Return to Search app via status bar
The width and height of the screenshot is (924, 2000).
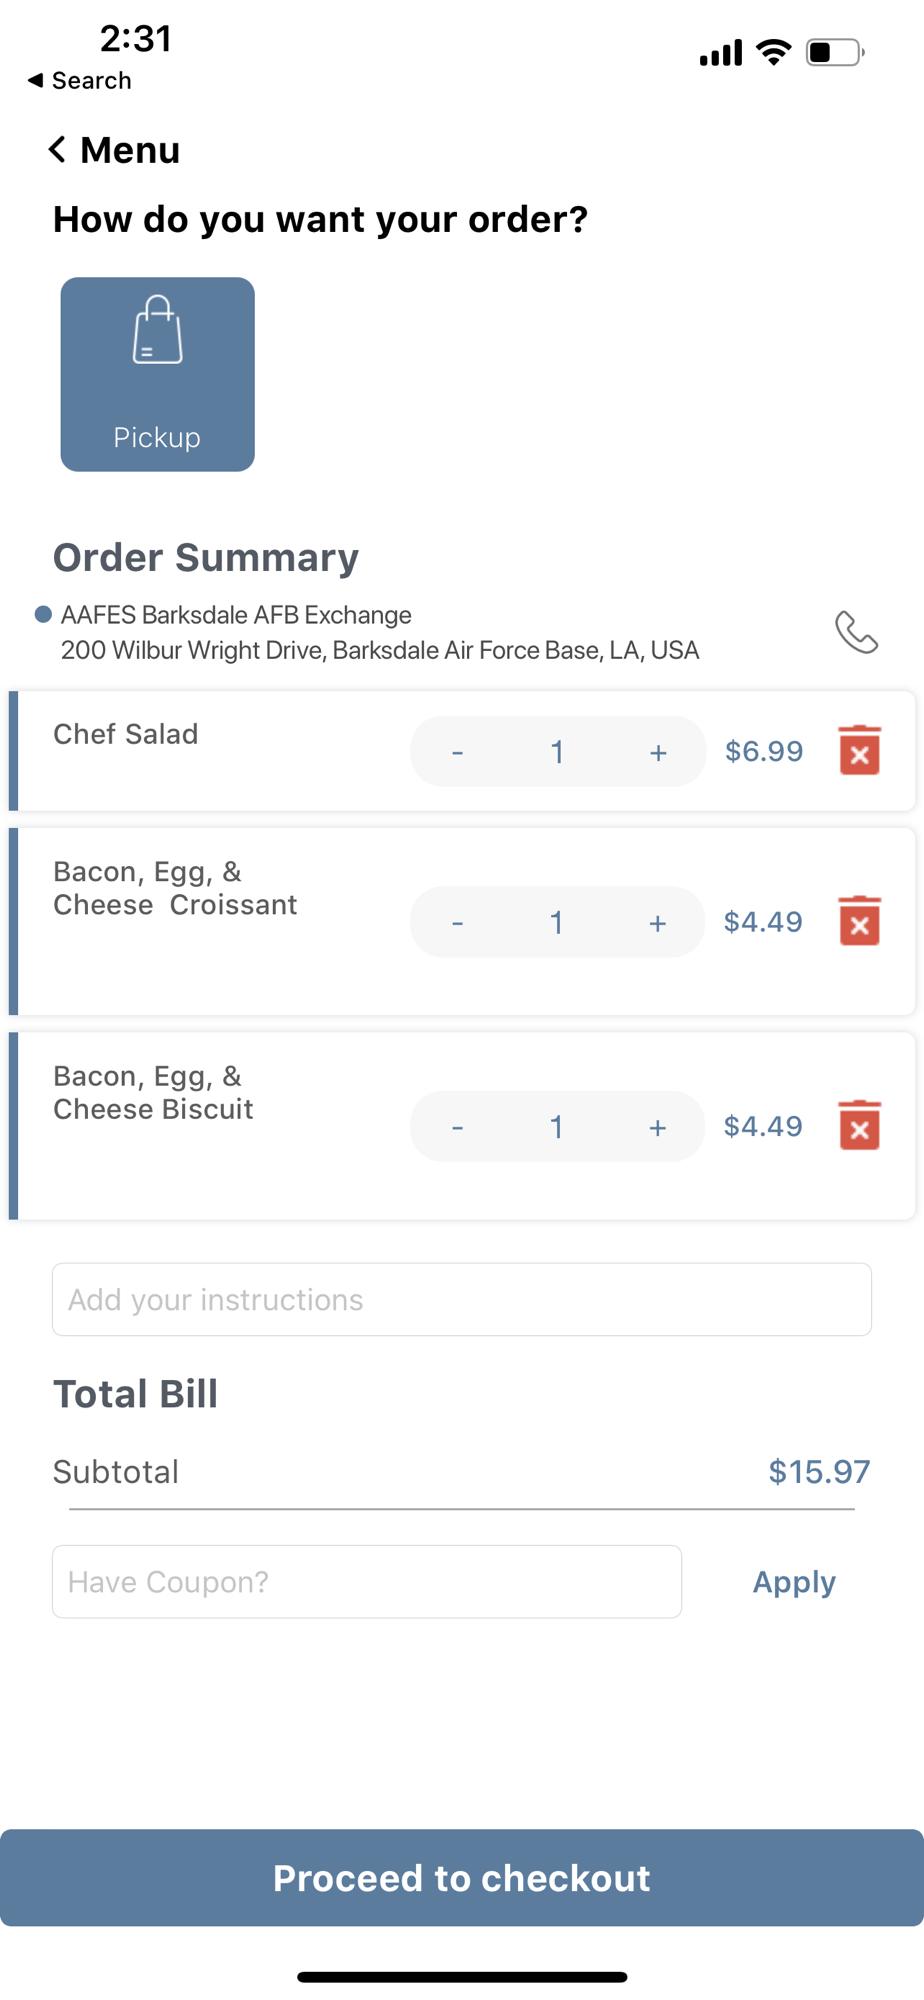pyautogui.click(x=80, y=81)
